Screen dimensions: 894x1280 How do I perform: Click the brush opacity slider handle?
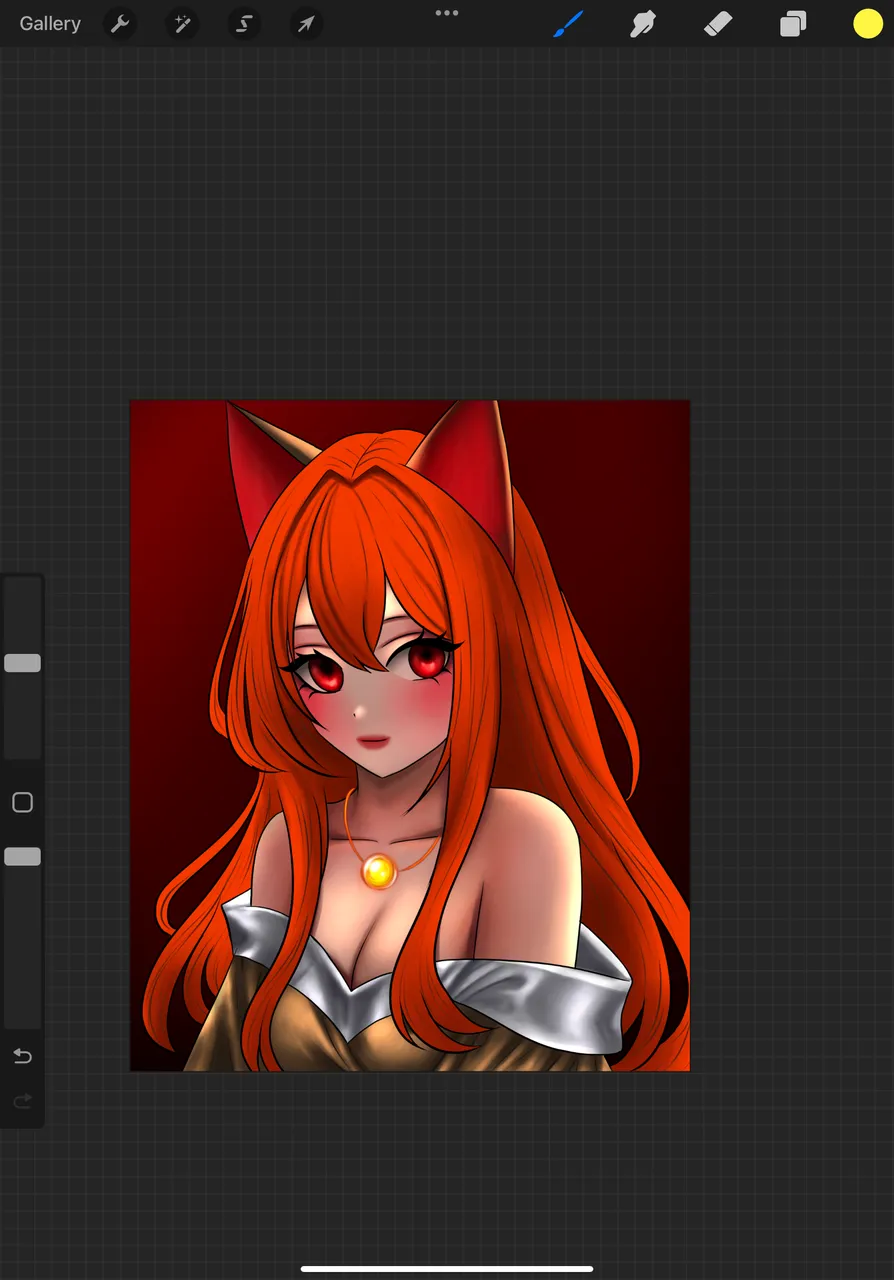point(22,856)
